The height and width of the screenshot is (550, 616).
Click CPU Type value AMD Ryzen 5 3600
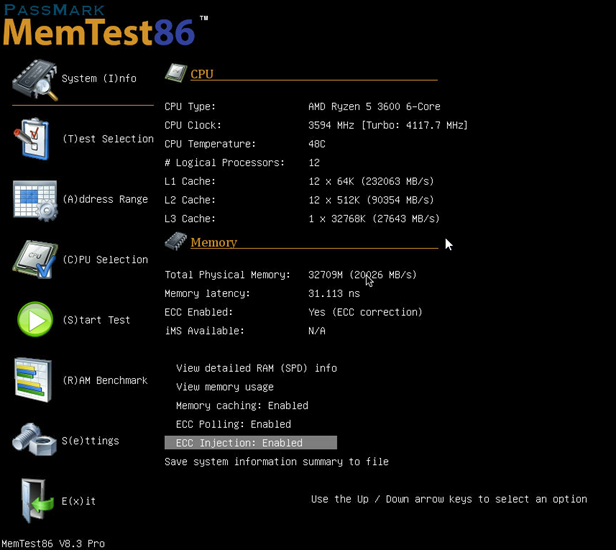click(374, 106)
